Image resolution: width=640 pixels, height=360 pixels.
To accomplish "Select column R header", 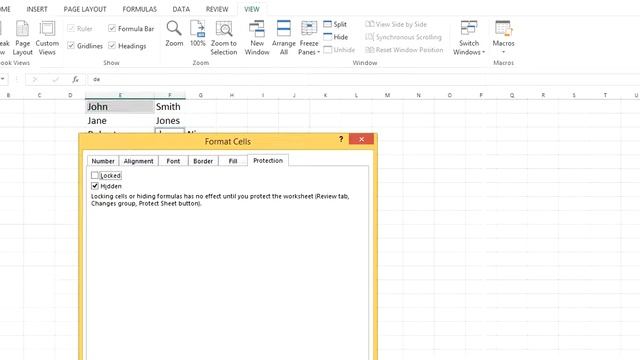I will coord(543,95).
